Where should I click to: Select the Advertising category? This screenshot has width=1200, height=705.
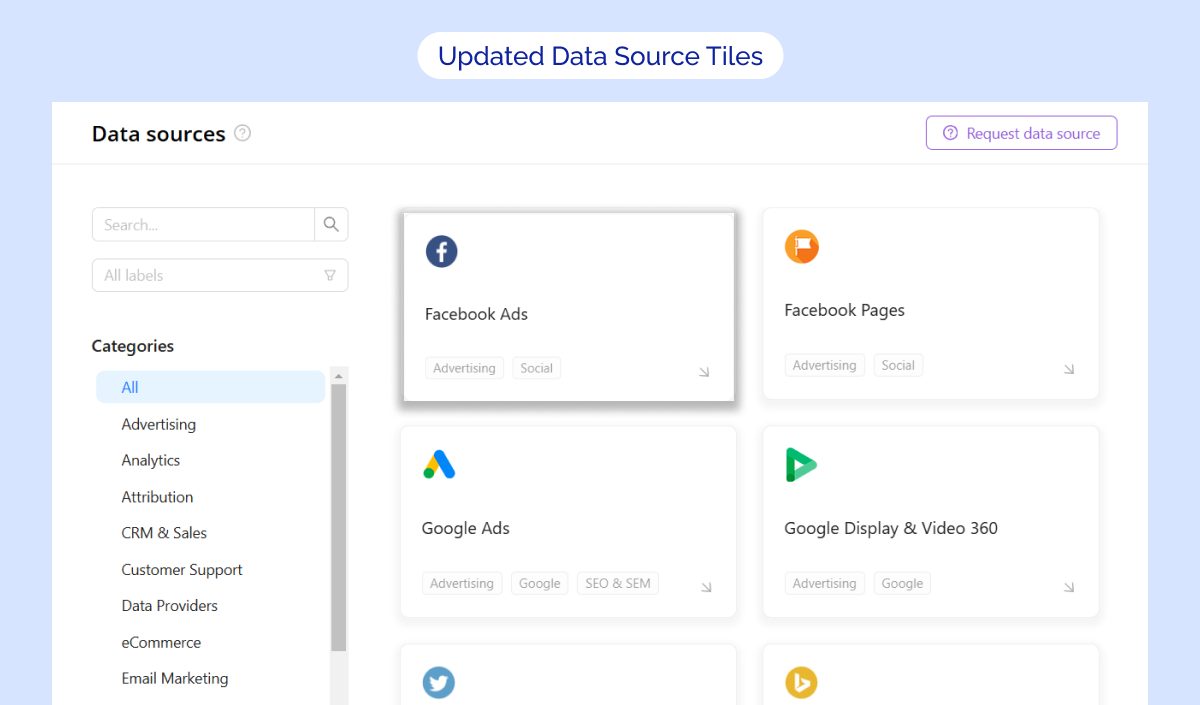click(x=159, y=424)
